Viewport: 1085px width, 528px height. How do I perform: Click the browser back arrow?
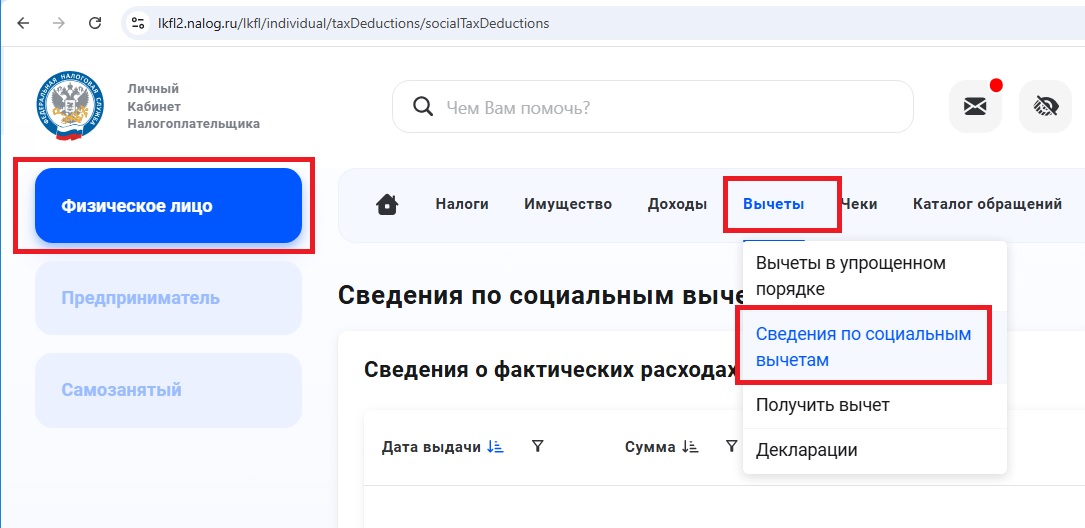(23, 22)
